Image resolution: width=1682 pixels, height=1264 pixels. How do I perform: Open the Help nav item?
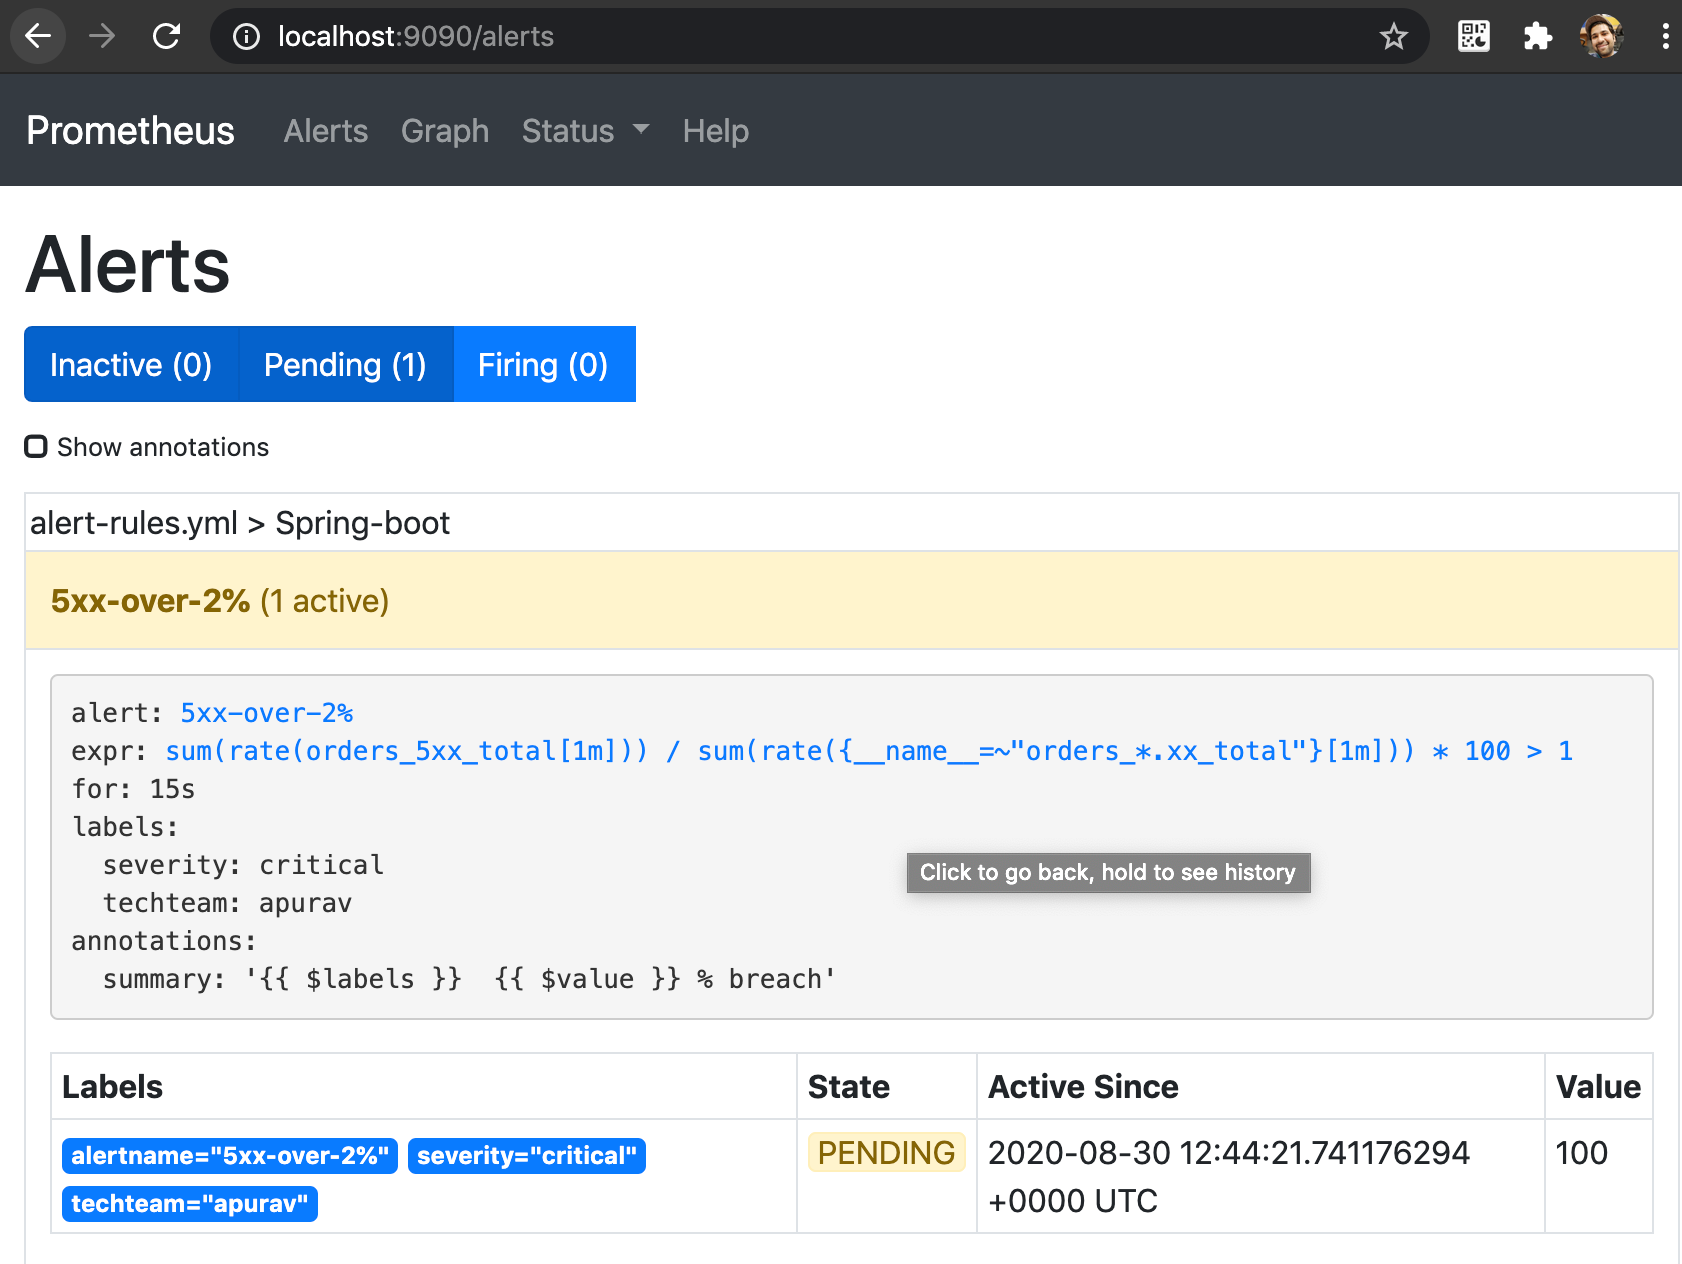716,131
